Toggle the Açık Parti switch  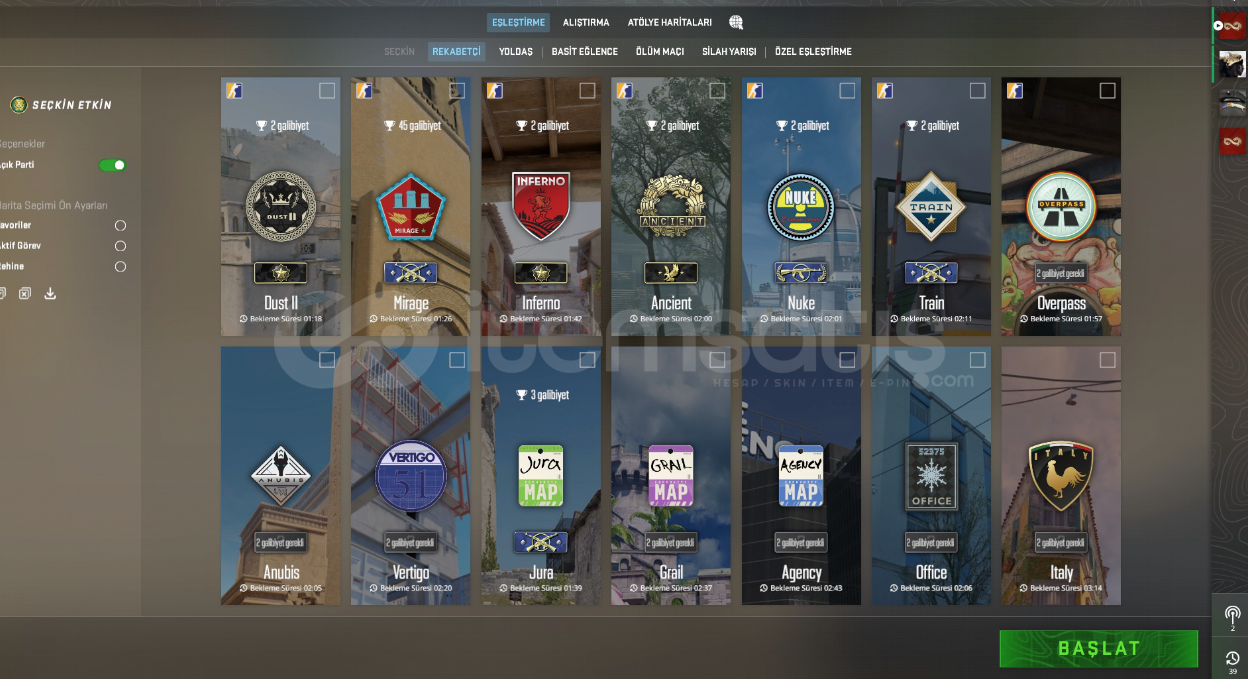(113, 165)
